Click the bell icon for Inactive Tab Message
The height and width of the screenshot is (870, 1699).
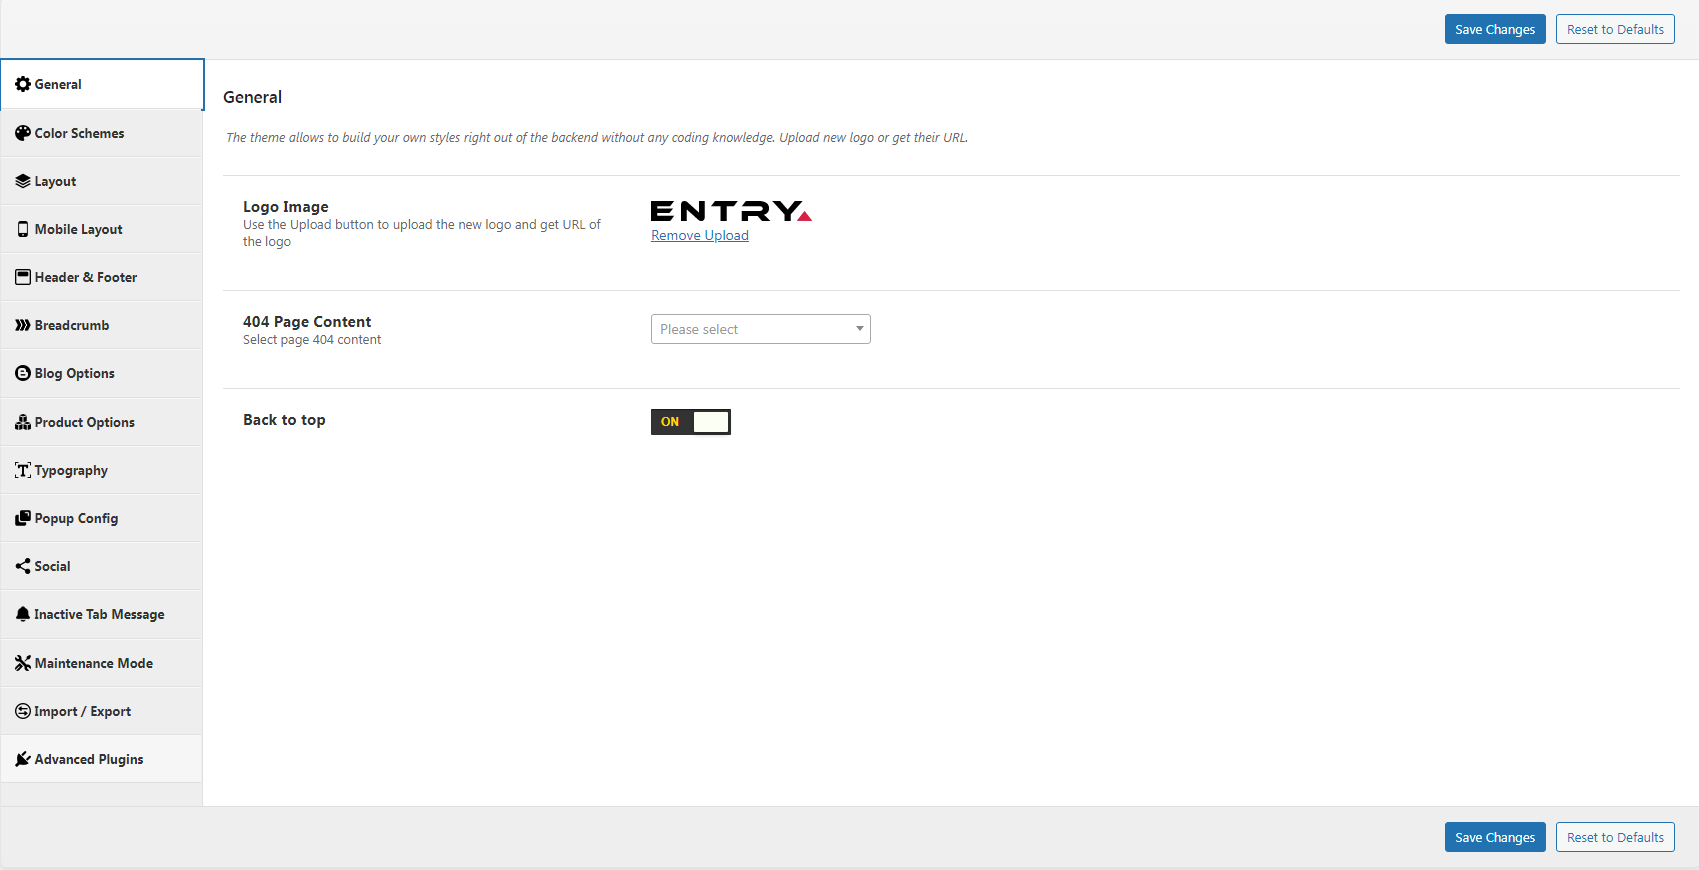point(22,614)
